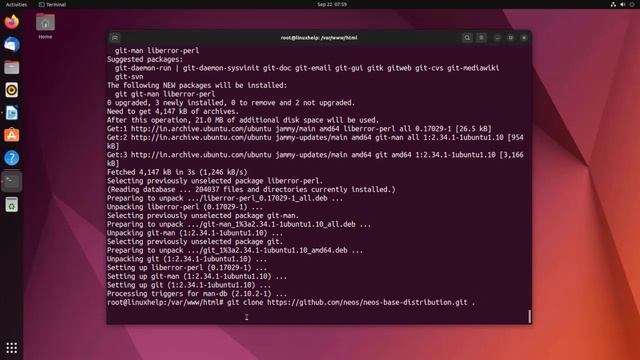This screenshot has width=640, height=360.
Task: Open the clock and calendar in top bar
Action: (x=332, y=4)
